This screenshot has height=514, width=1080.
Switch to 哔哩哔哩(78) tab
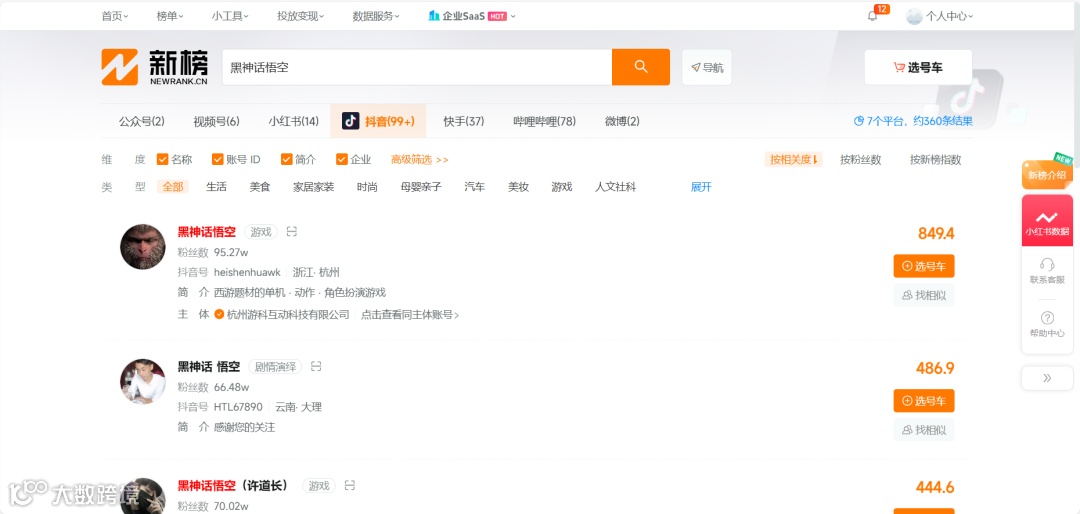(544, 121)
